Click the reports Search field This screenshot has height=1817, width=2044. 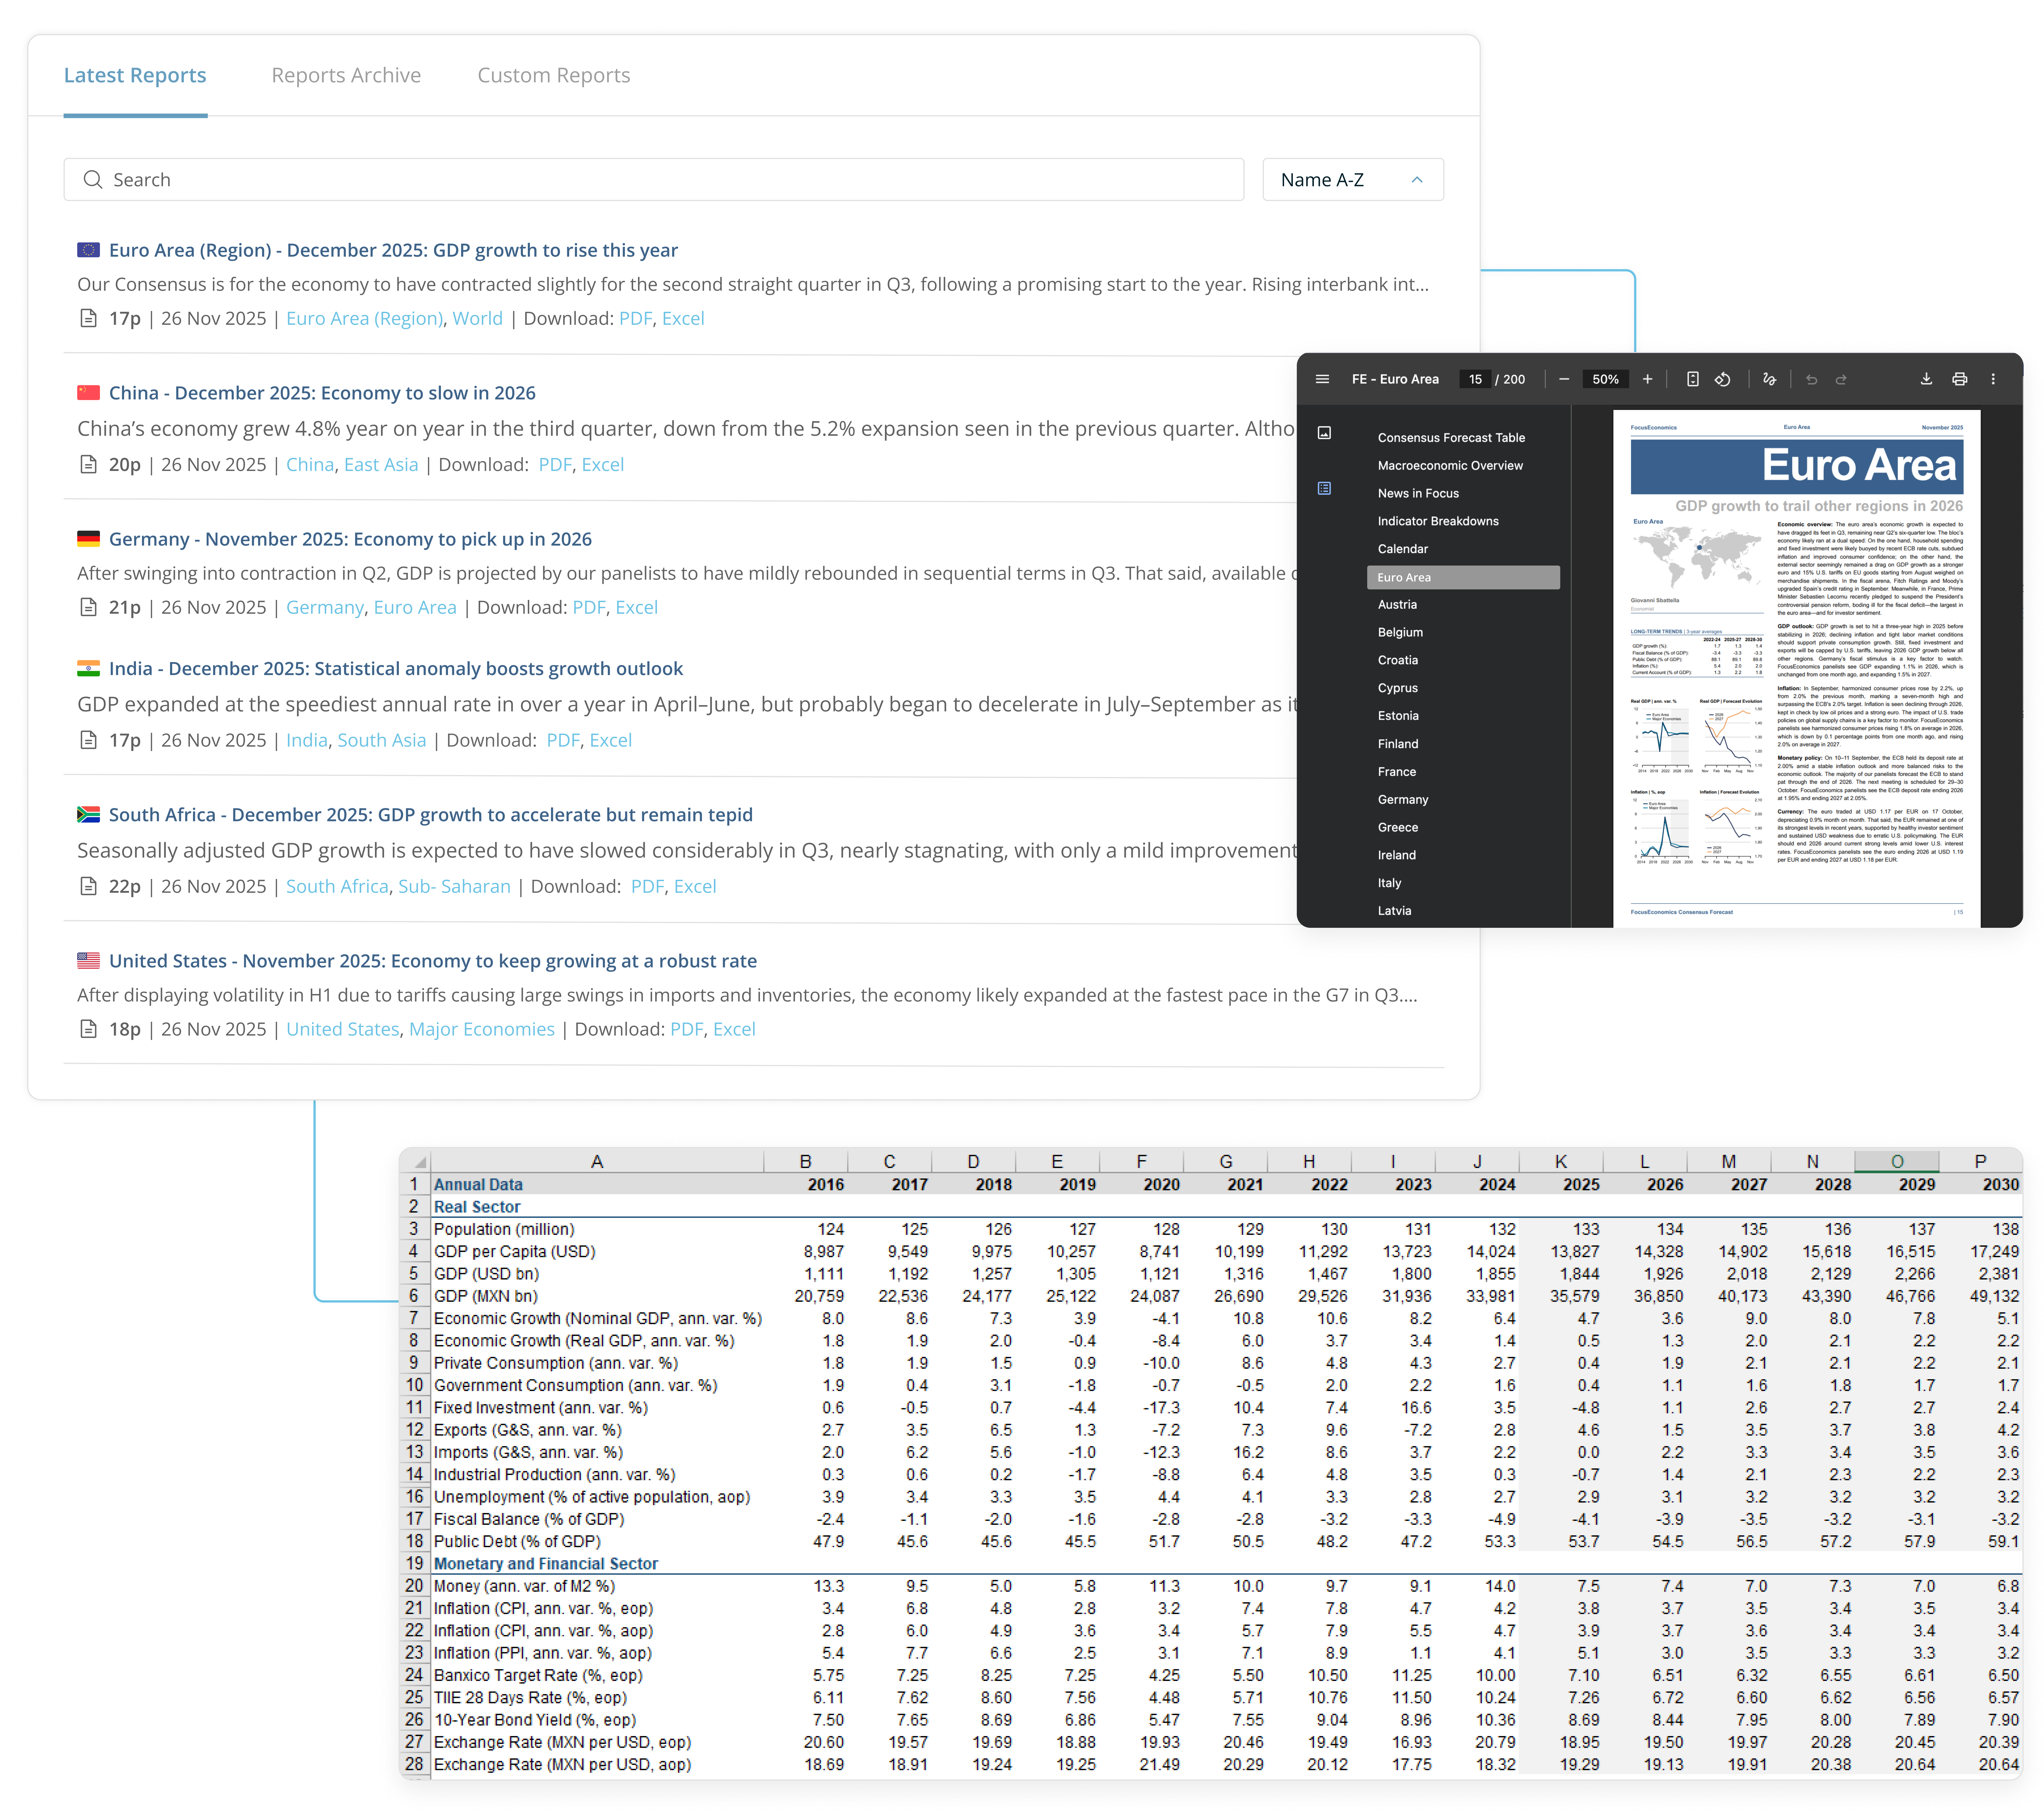(654, 180)
